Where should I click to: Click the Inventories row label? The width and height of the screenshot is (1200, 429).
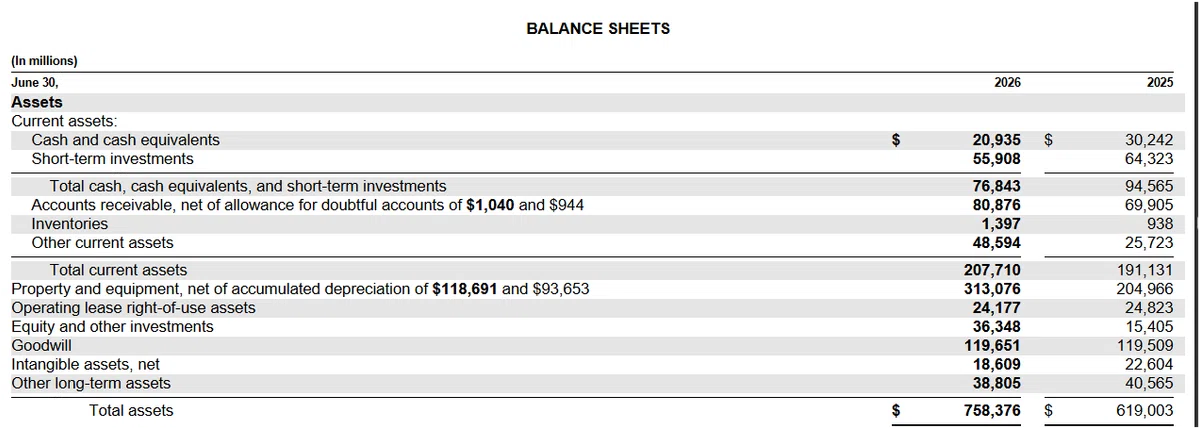tap(70, 224)
